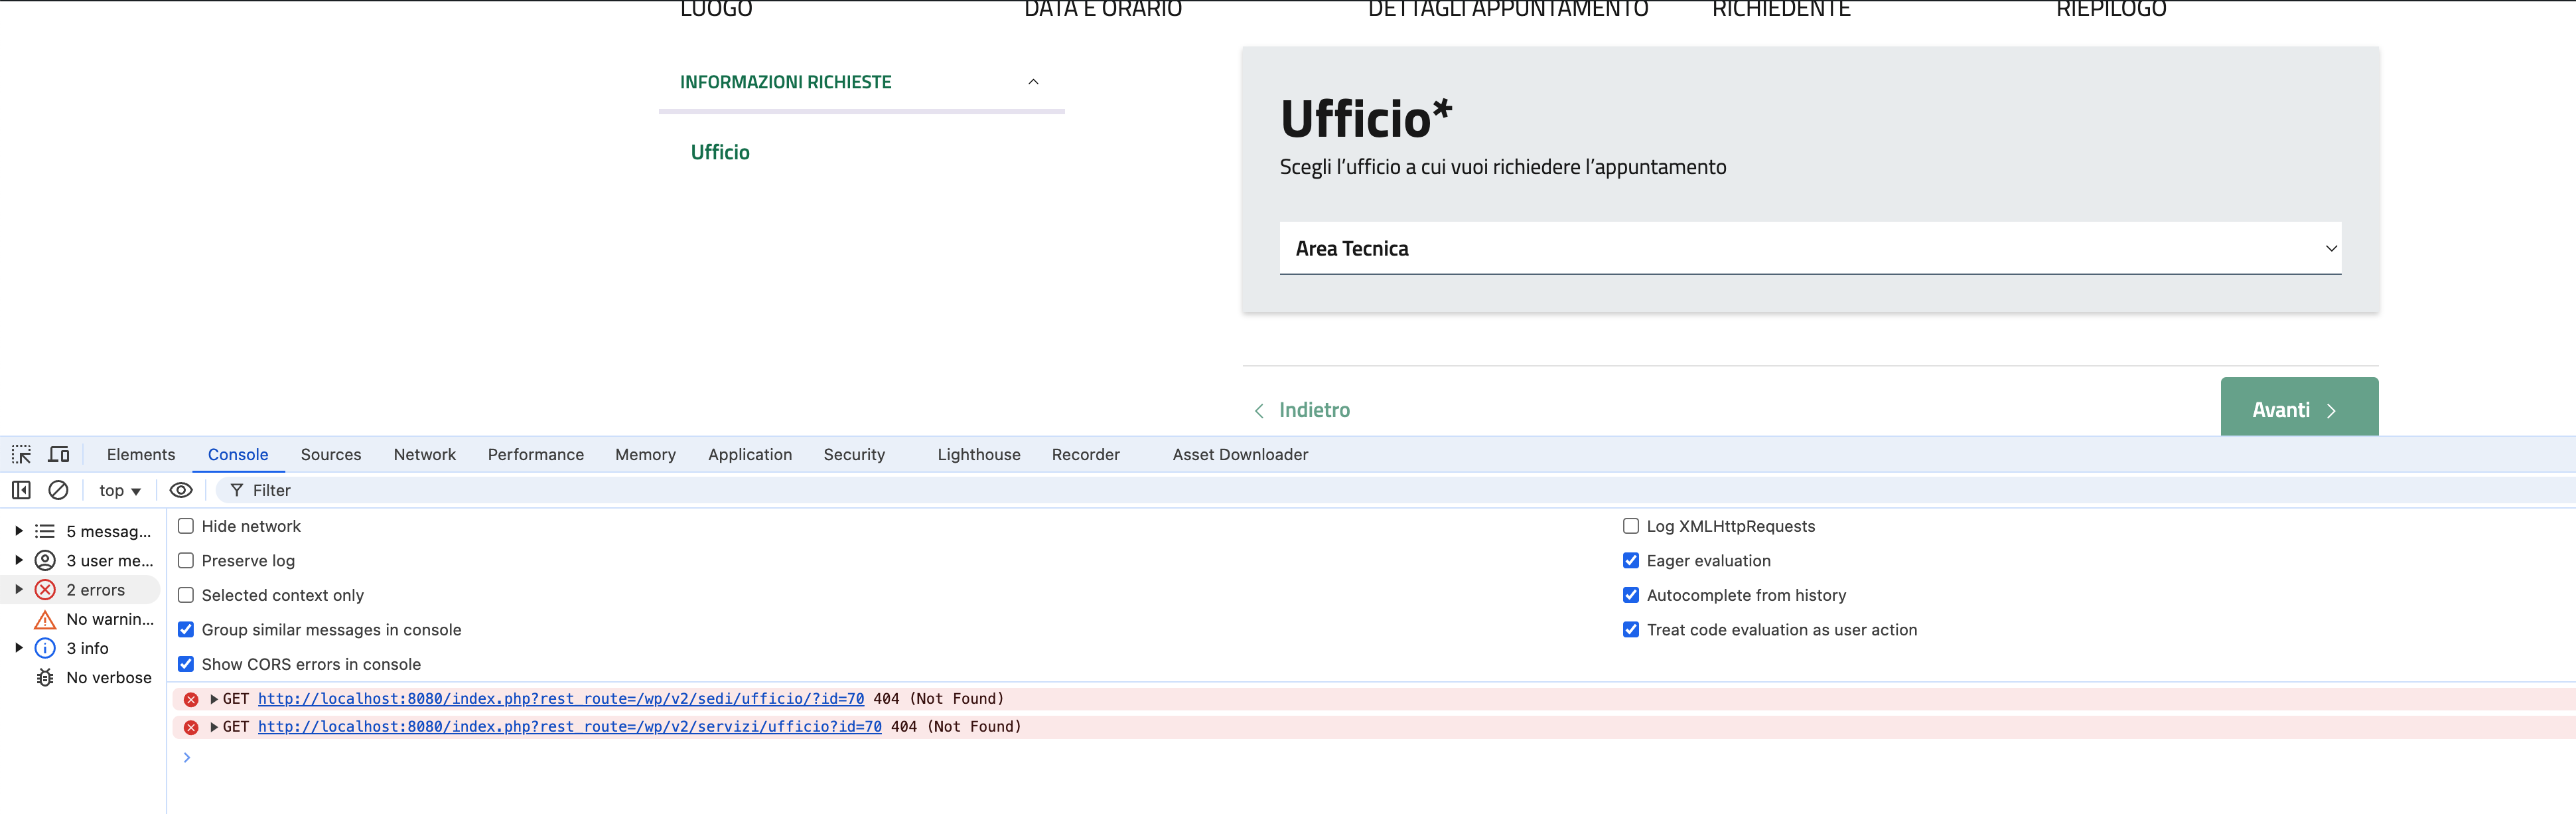Image resolution: width=2576 pixels, height=814 pixels.
Task: Clear console with the circle-slash icon
Action: click(x=58, y=490)
